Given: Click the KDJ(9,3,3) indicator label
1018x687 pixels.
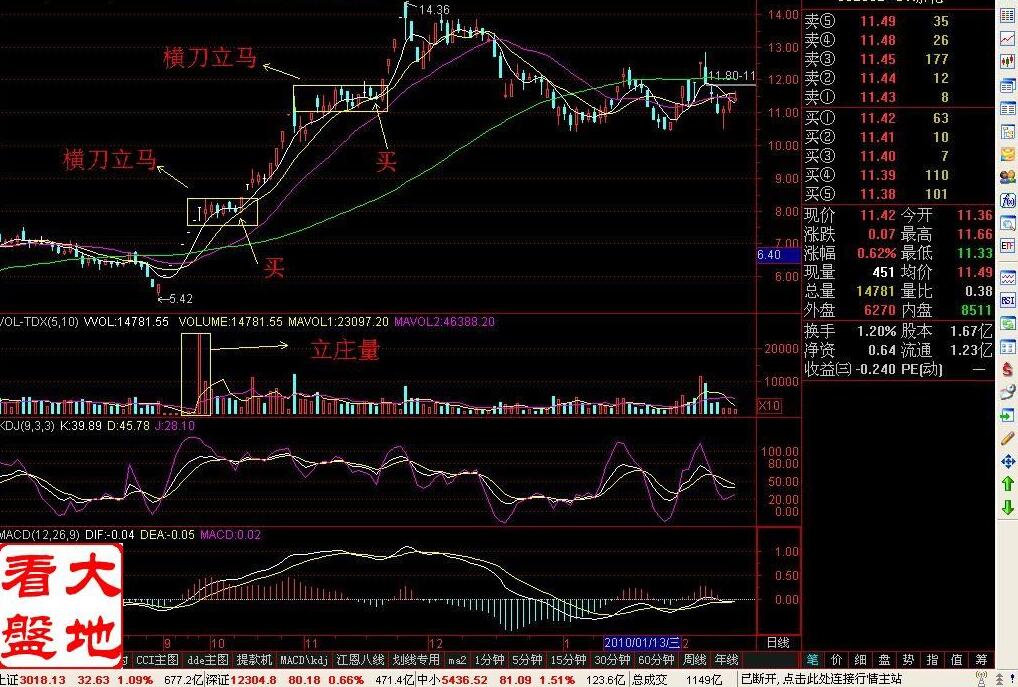Looking at the screenshot, I should [x=29, y=426].
